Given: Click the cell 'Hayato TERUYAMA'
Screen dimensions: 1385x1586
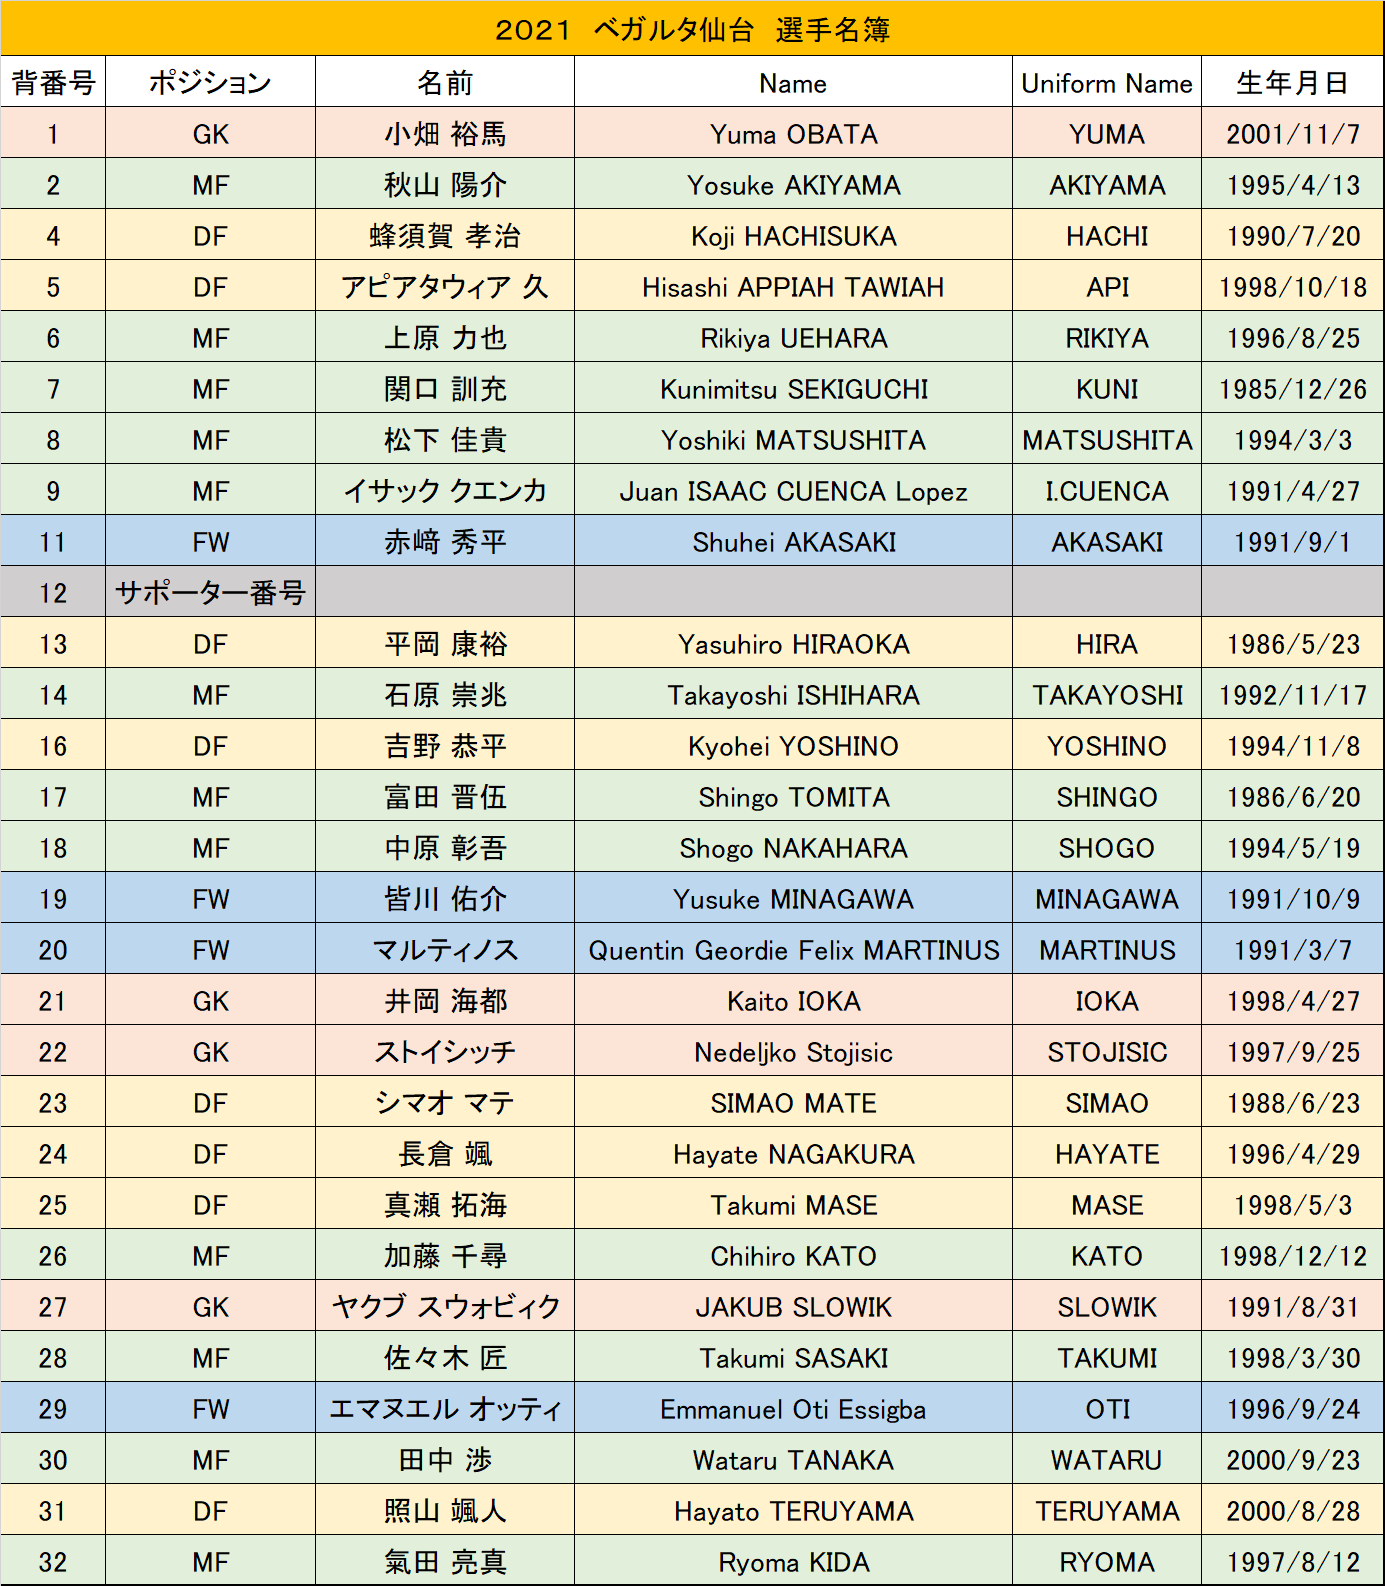Looking at the screenshot, I should click(x=793, y=1510).
